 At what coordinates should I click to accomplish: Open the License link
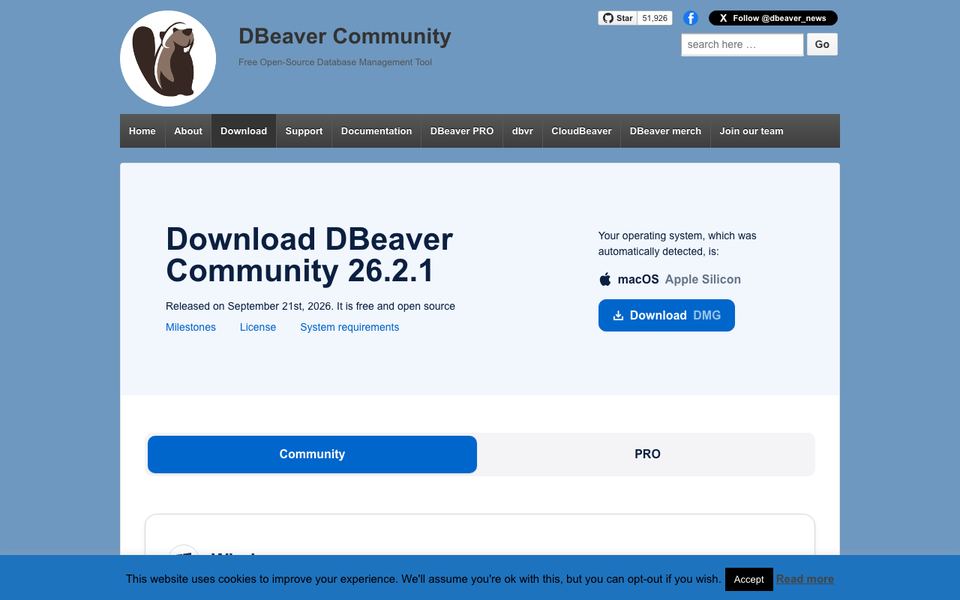pos(258,327)
